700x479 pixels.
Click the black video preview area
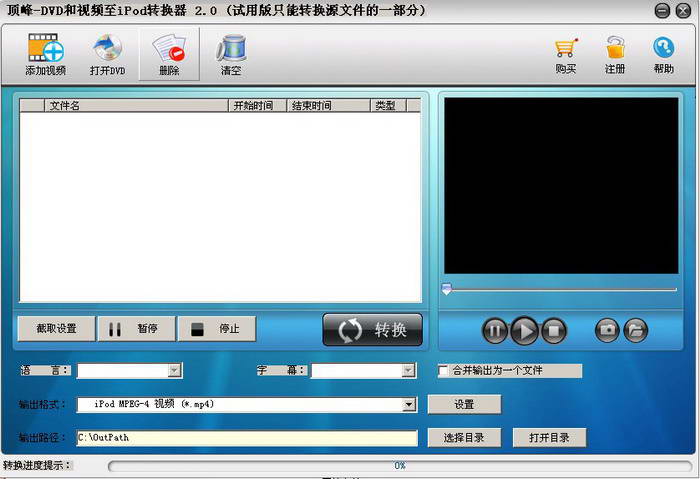[561, 186]
